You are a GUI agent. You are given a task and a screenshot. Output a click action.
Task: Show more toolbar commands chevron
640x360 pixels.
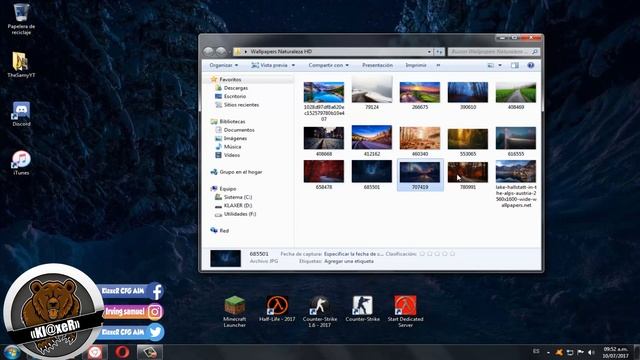coord(438,65)
